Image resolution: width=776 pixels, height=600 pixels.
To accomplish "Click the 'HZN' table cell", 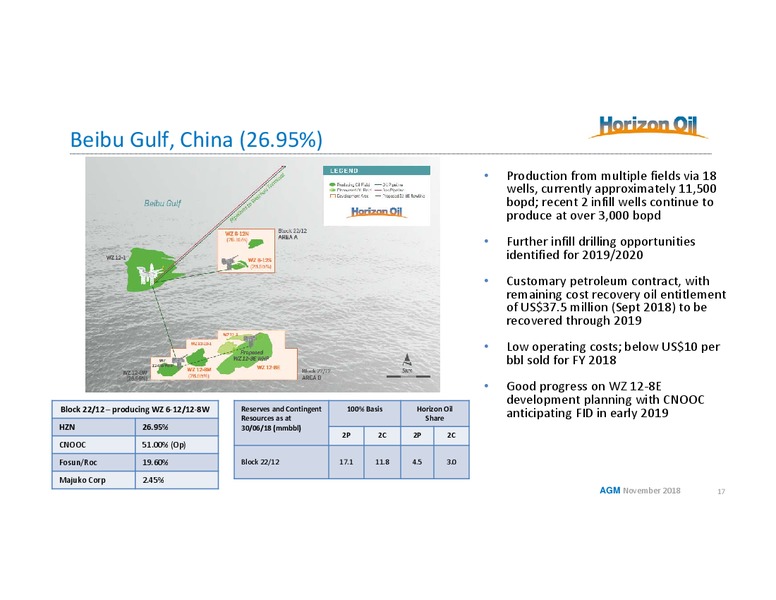I will (x=94, y=427).
